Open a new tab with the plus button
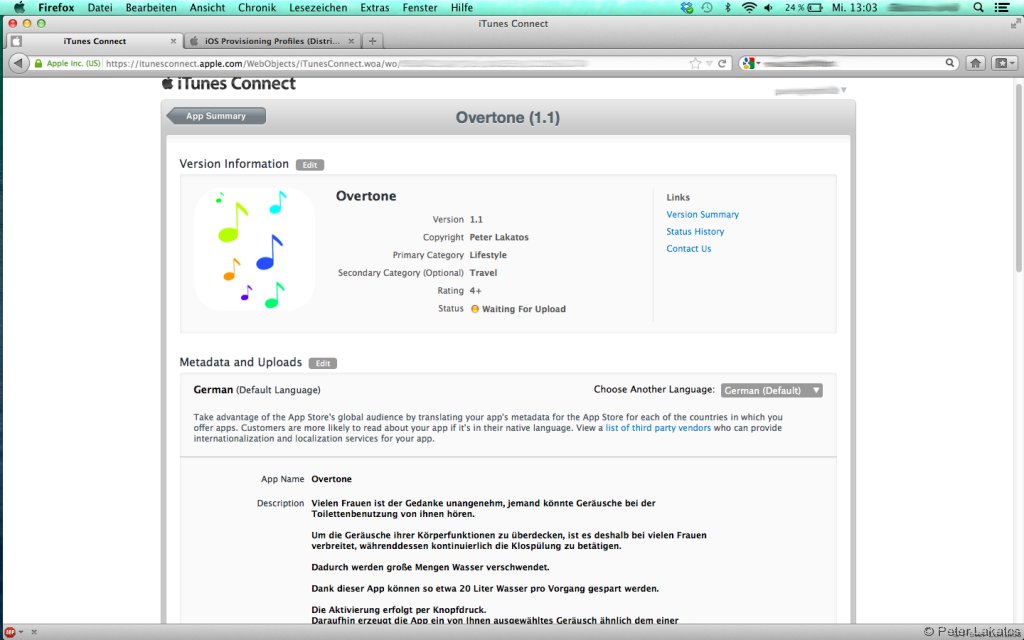This screenshot has height=640, width=1024. coord(372,40)
